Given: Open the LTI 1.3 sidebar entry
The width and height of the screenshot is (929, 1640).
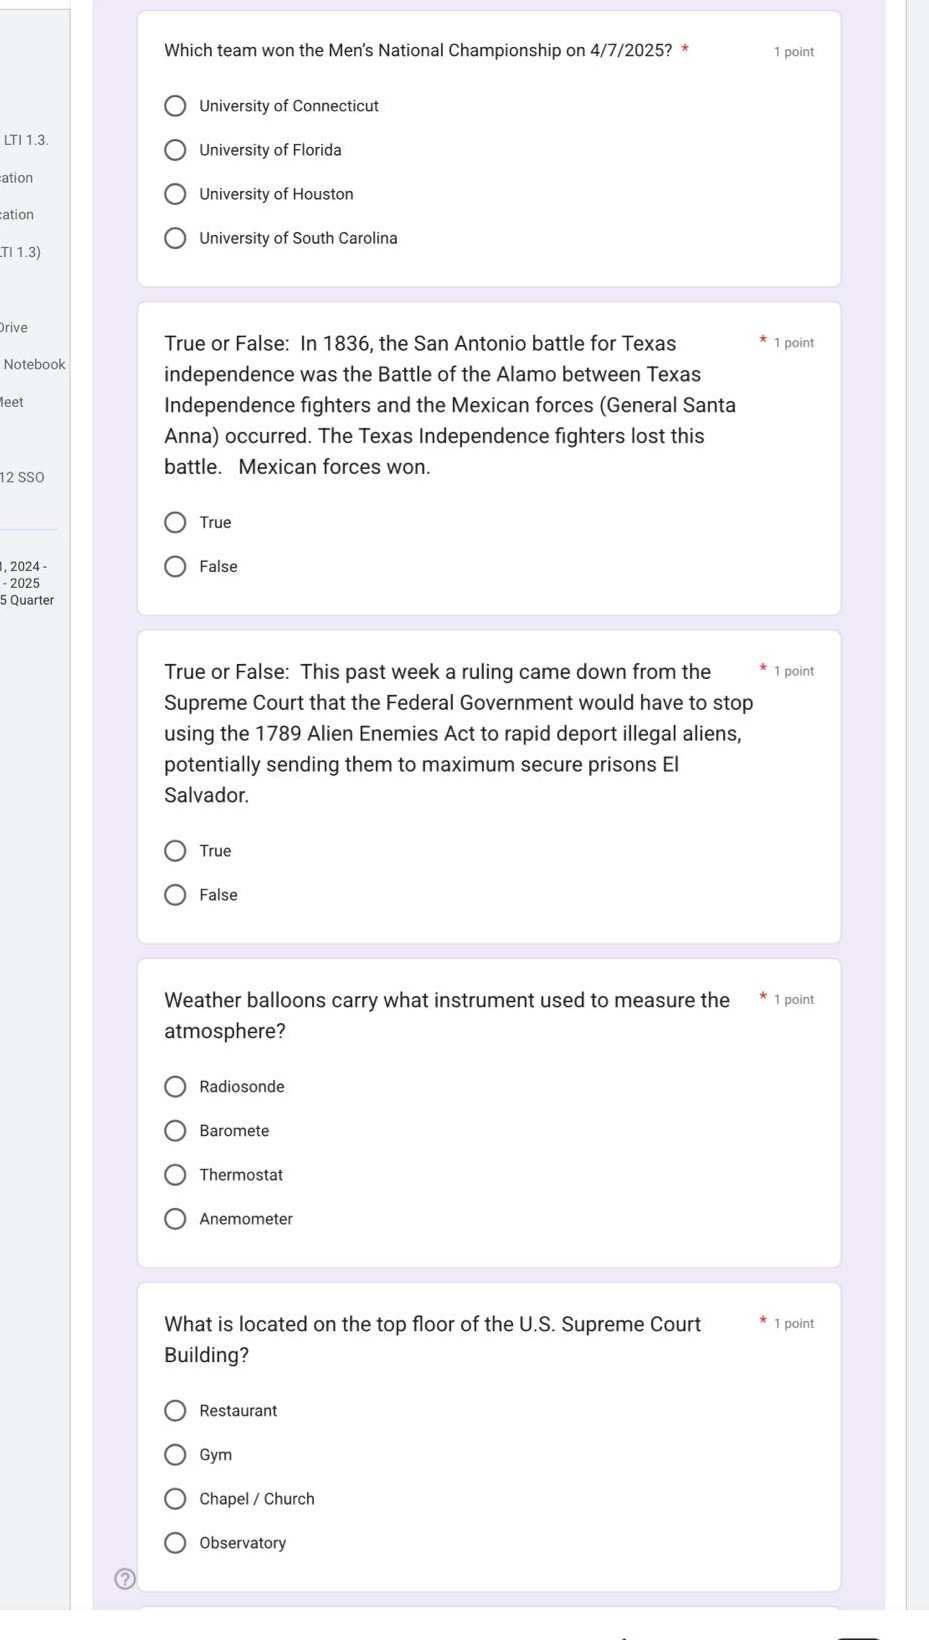Looking at the screenshot, I should pos(26,140).
